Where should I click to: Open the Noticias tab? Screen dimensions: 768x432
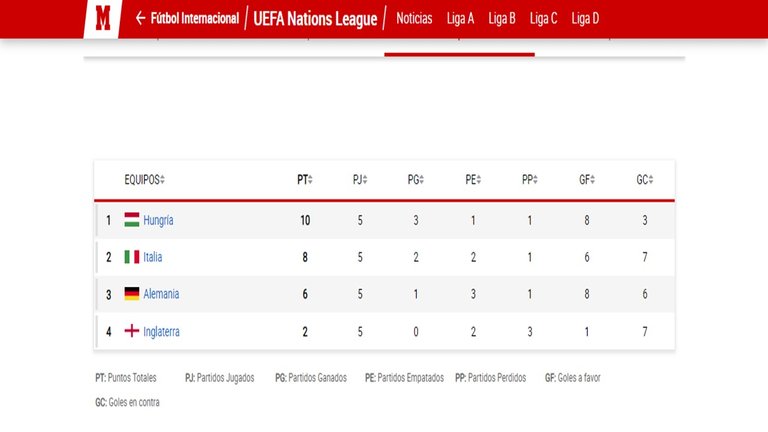pos(414,19)
